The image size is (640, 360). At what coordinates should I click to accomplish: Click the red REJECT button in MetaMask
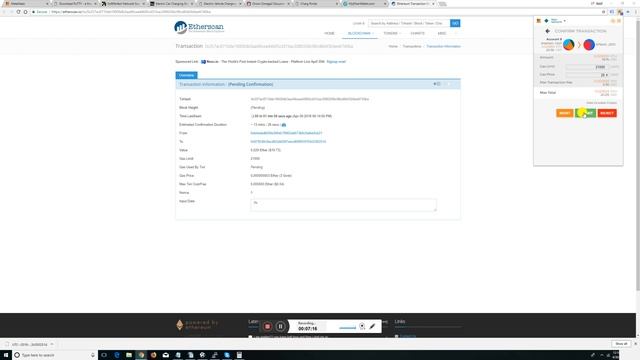607,113
